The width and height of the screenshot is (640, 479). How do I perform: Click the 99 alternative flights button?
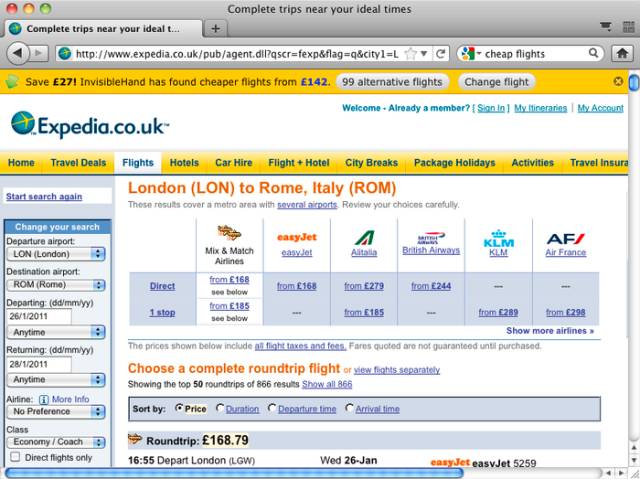point(392,82)
